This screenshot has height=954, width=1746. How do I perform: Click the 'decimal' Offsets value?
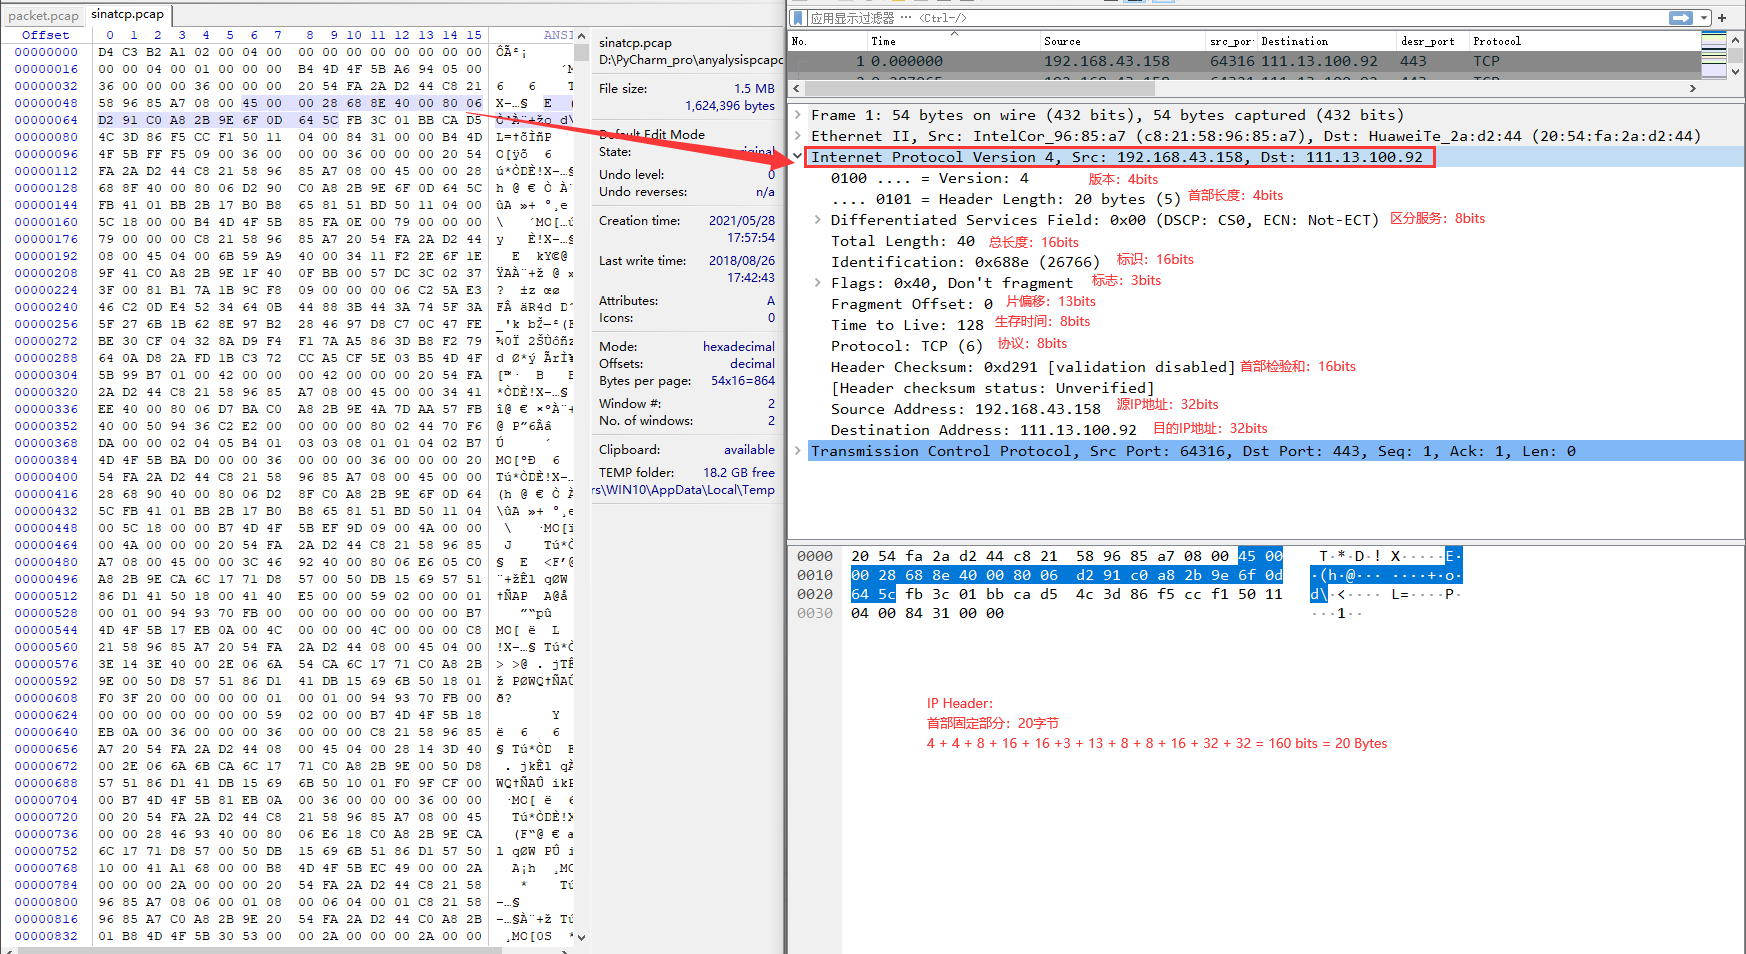pyautogui.click(x=753, y=364)
